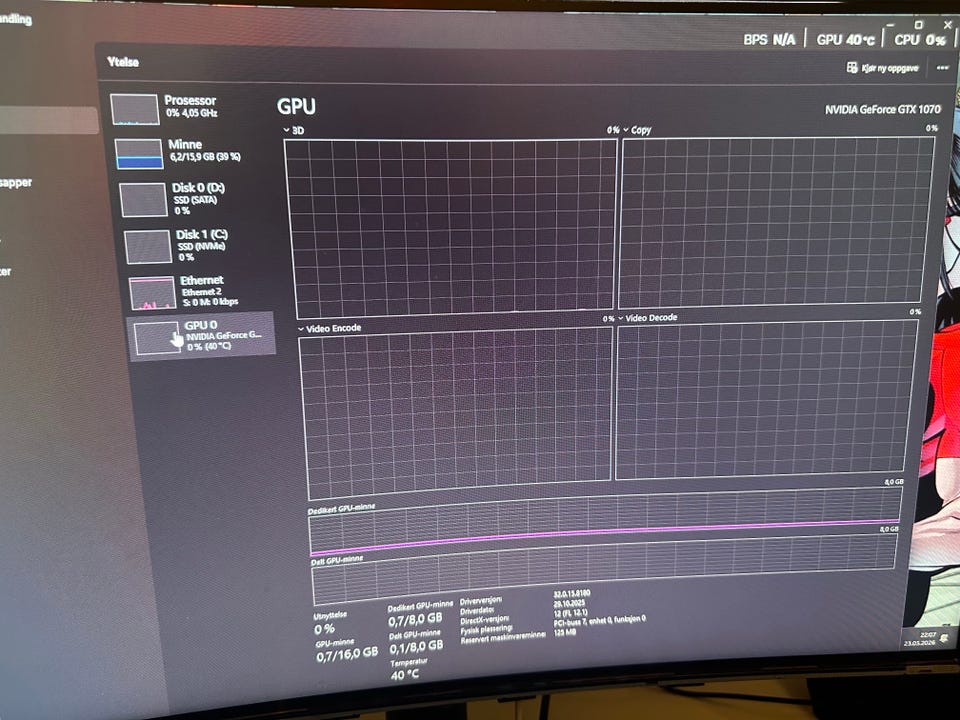Image resolution: width=960 pixels, height=720 pixels.
Task: Click the Delt GPU-minne graph title
Action: click(x=336, y=560)
